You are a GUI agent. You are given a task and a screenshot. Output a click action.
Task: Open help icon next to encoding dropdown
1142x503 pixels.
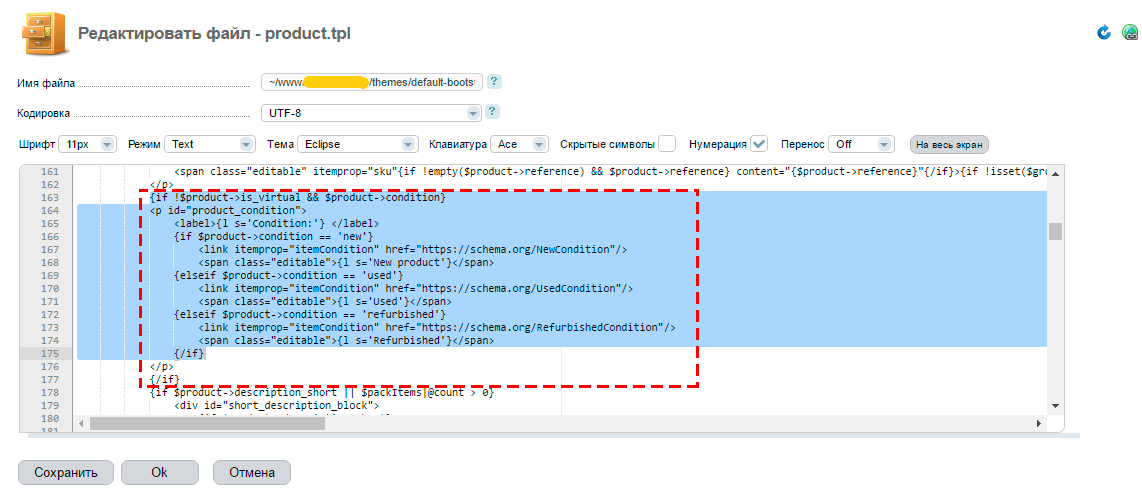click(492, 112)
